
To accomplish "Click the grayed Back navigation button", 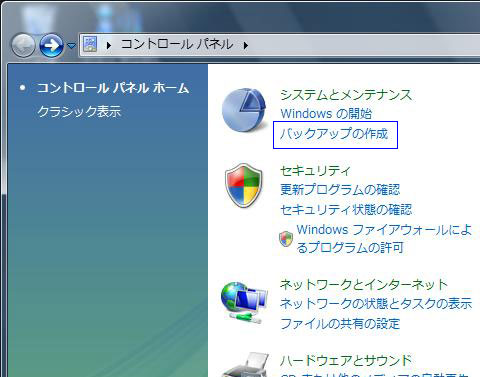I will click(x=23, y=45).
